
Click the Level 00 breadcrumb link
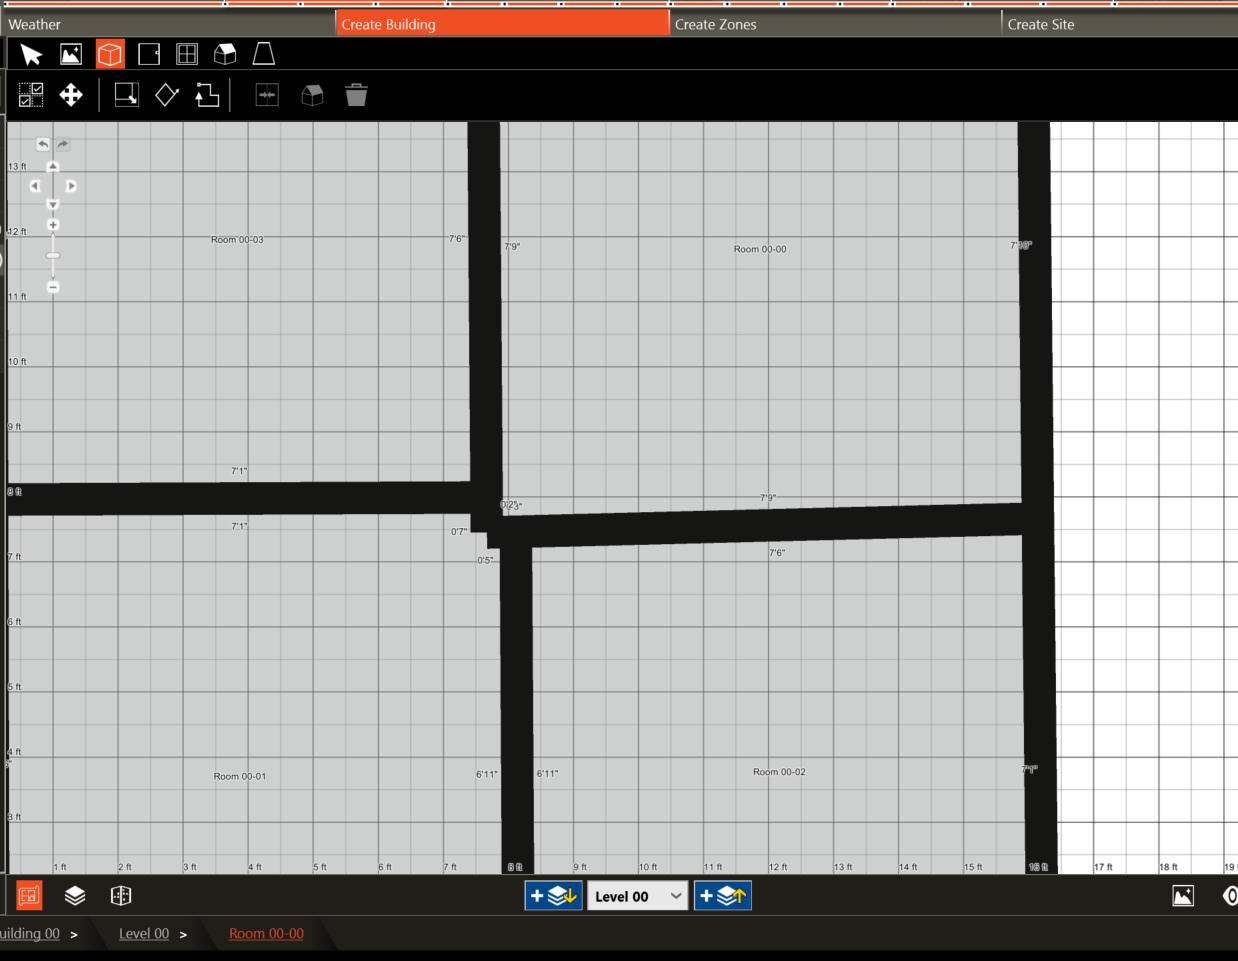tap(144, 934)
